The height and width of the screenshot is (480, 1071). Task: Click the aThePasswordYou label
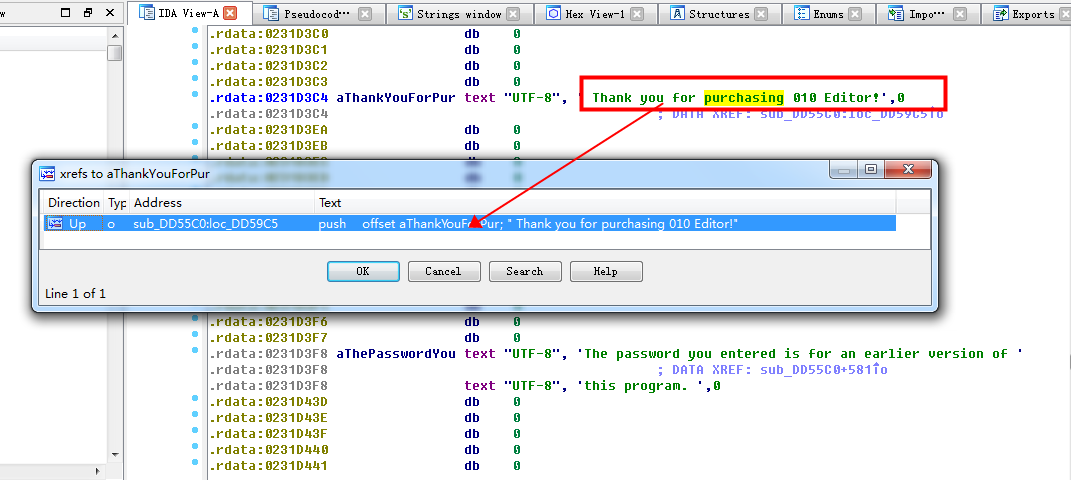click(396, 354)
